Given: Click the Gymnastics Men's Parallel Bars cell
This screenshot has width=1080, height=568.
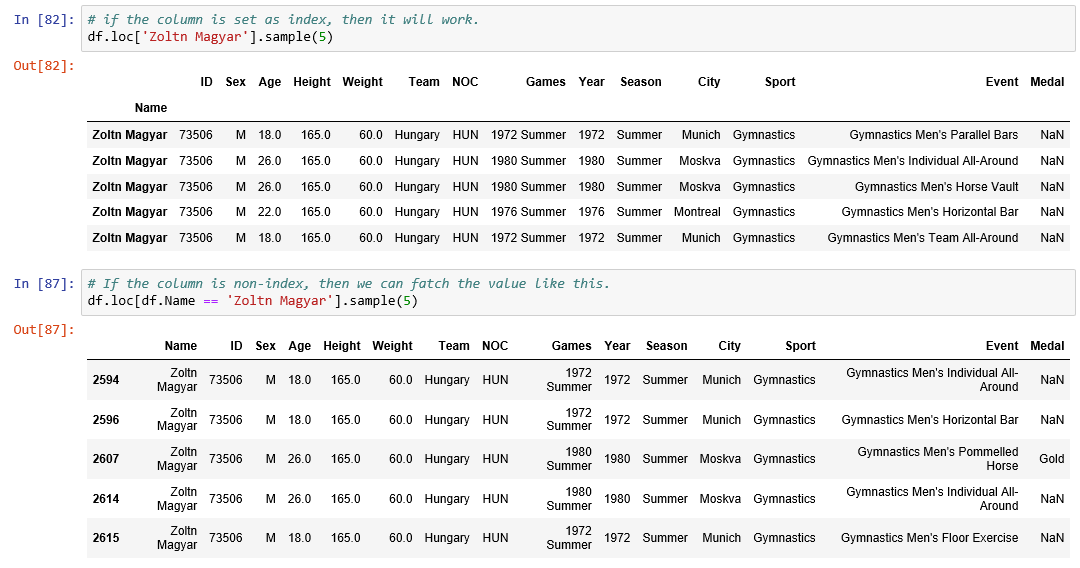Looking at the screenshot, I should coord(933,135).
